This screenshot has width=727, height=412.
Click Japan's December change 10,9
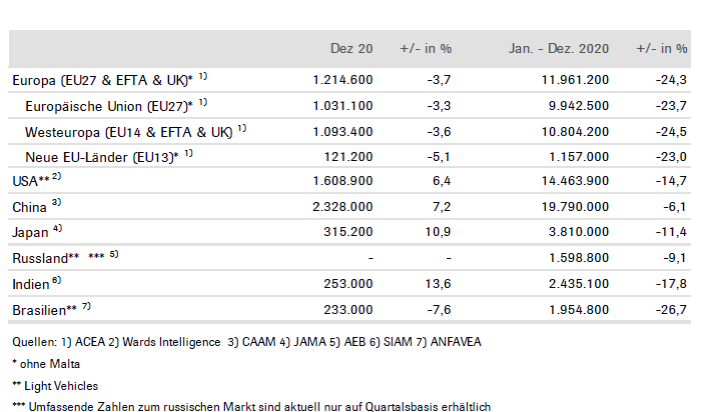point(438,232)
